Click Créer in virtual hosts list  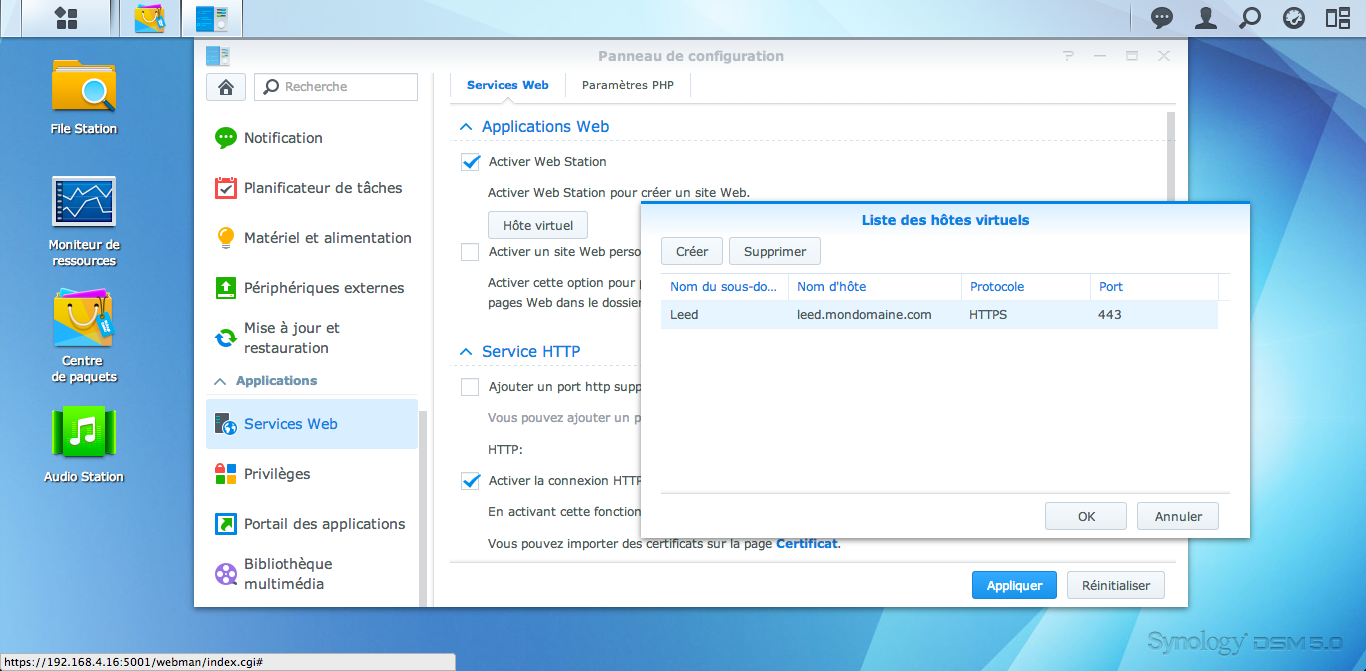click(x=692, y=252)
